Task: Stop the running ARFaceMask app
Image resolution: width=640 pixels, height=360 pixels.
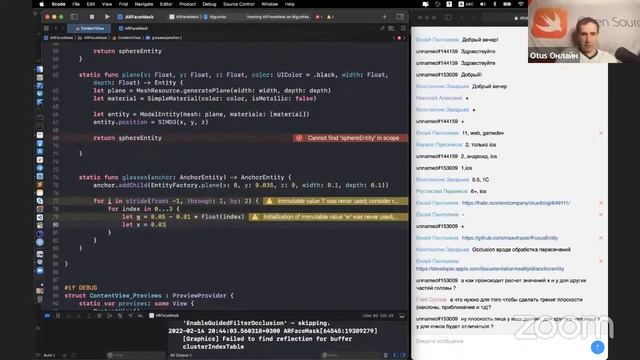Action: tap(92, 17)
